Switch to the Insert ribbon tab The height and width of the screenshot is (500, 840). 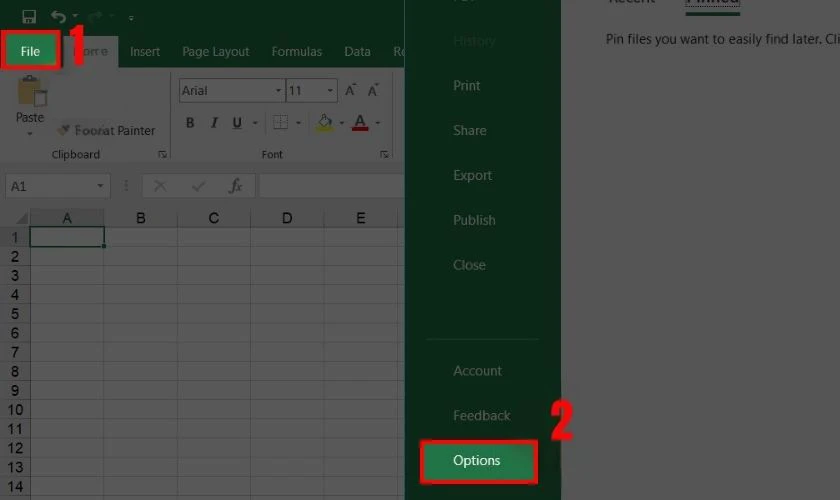pyautogui.click(x=145, y=51)
